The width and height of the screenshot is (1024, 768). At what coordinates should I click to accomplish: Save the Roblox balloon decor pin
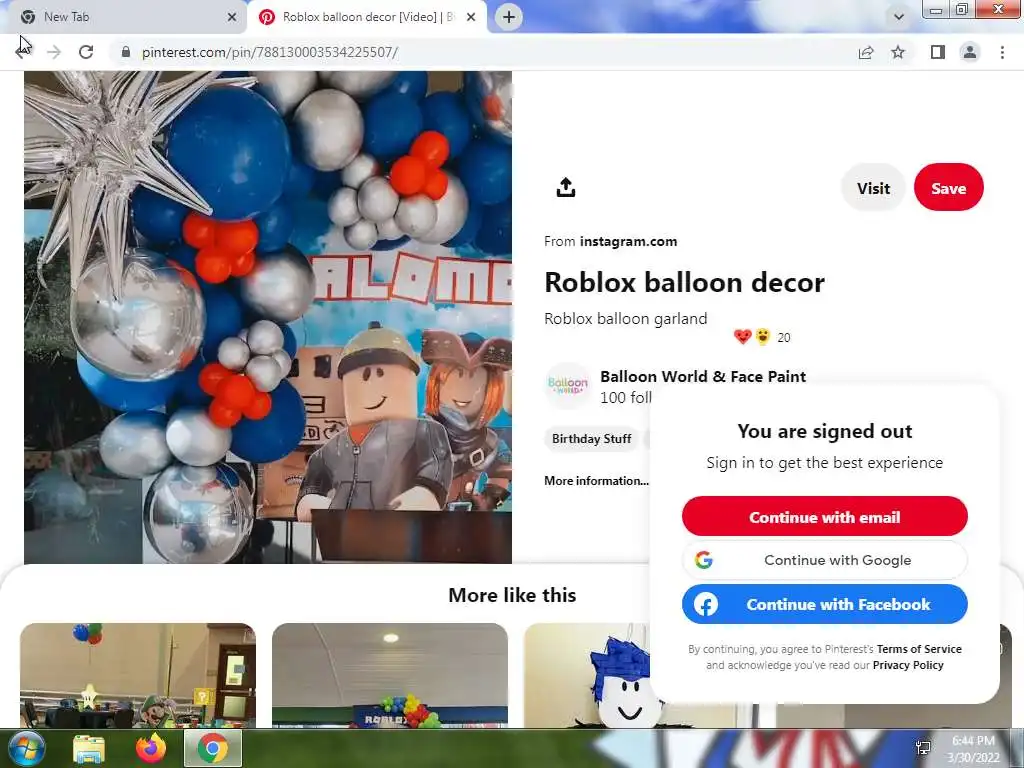click(x=948, y=188)
